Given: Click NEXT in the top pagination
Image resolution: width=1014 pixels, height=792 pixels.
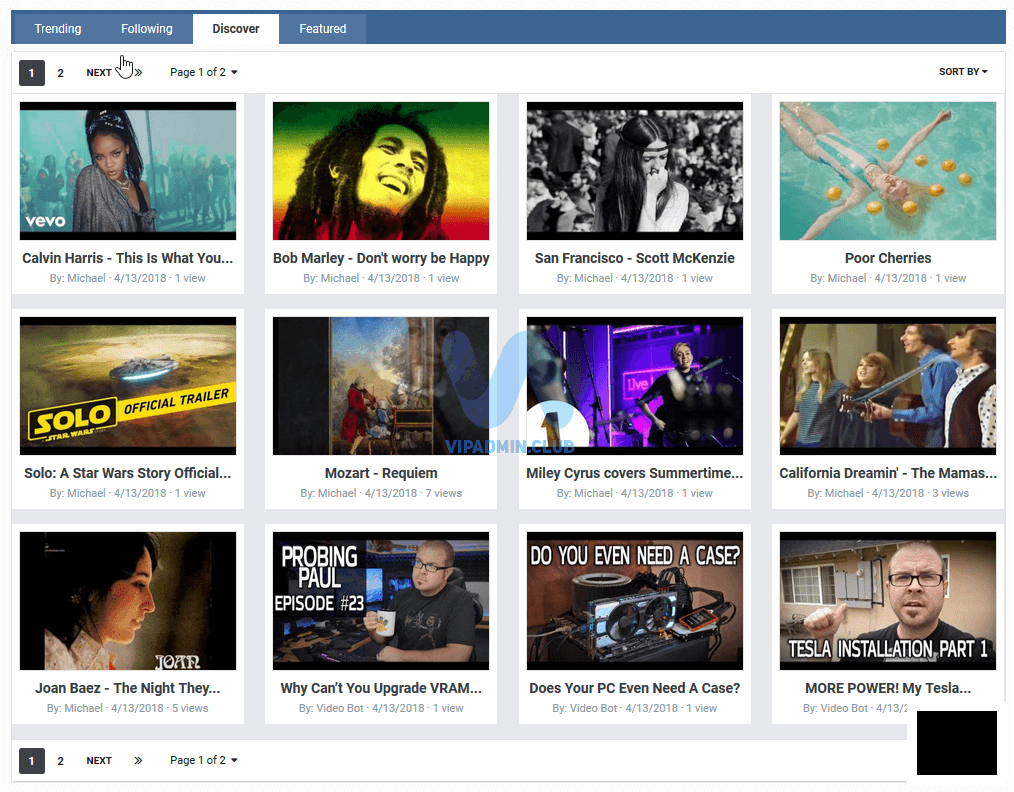Looking at the screenshot, I should [x=99, y=72].
